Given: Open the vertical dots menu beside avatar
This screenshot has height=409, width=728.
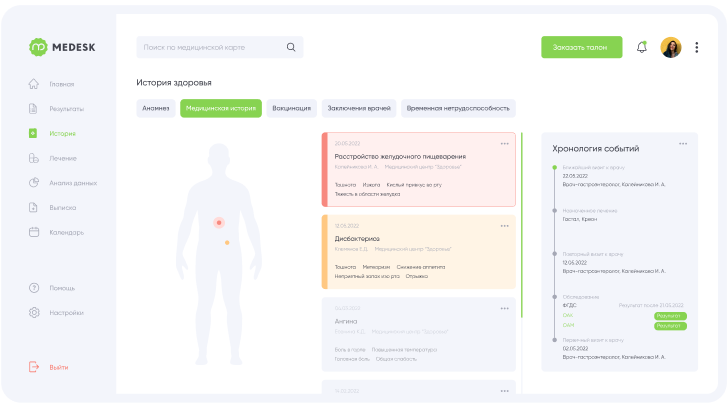Looking at the screenshot, I should point(696,47).
